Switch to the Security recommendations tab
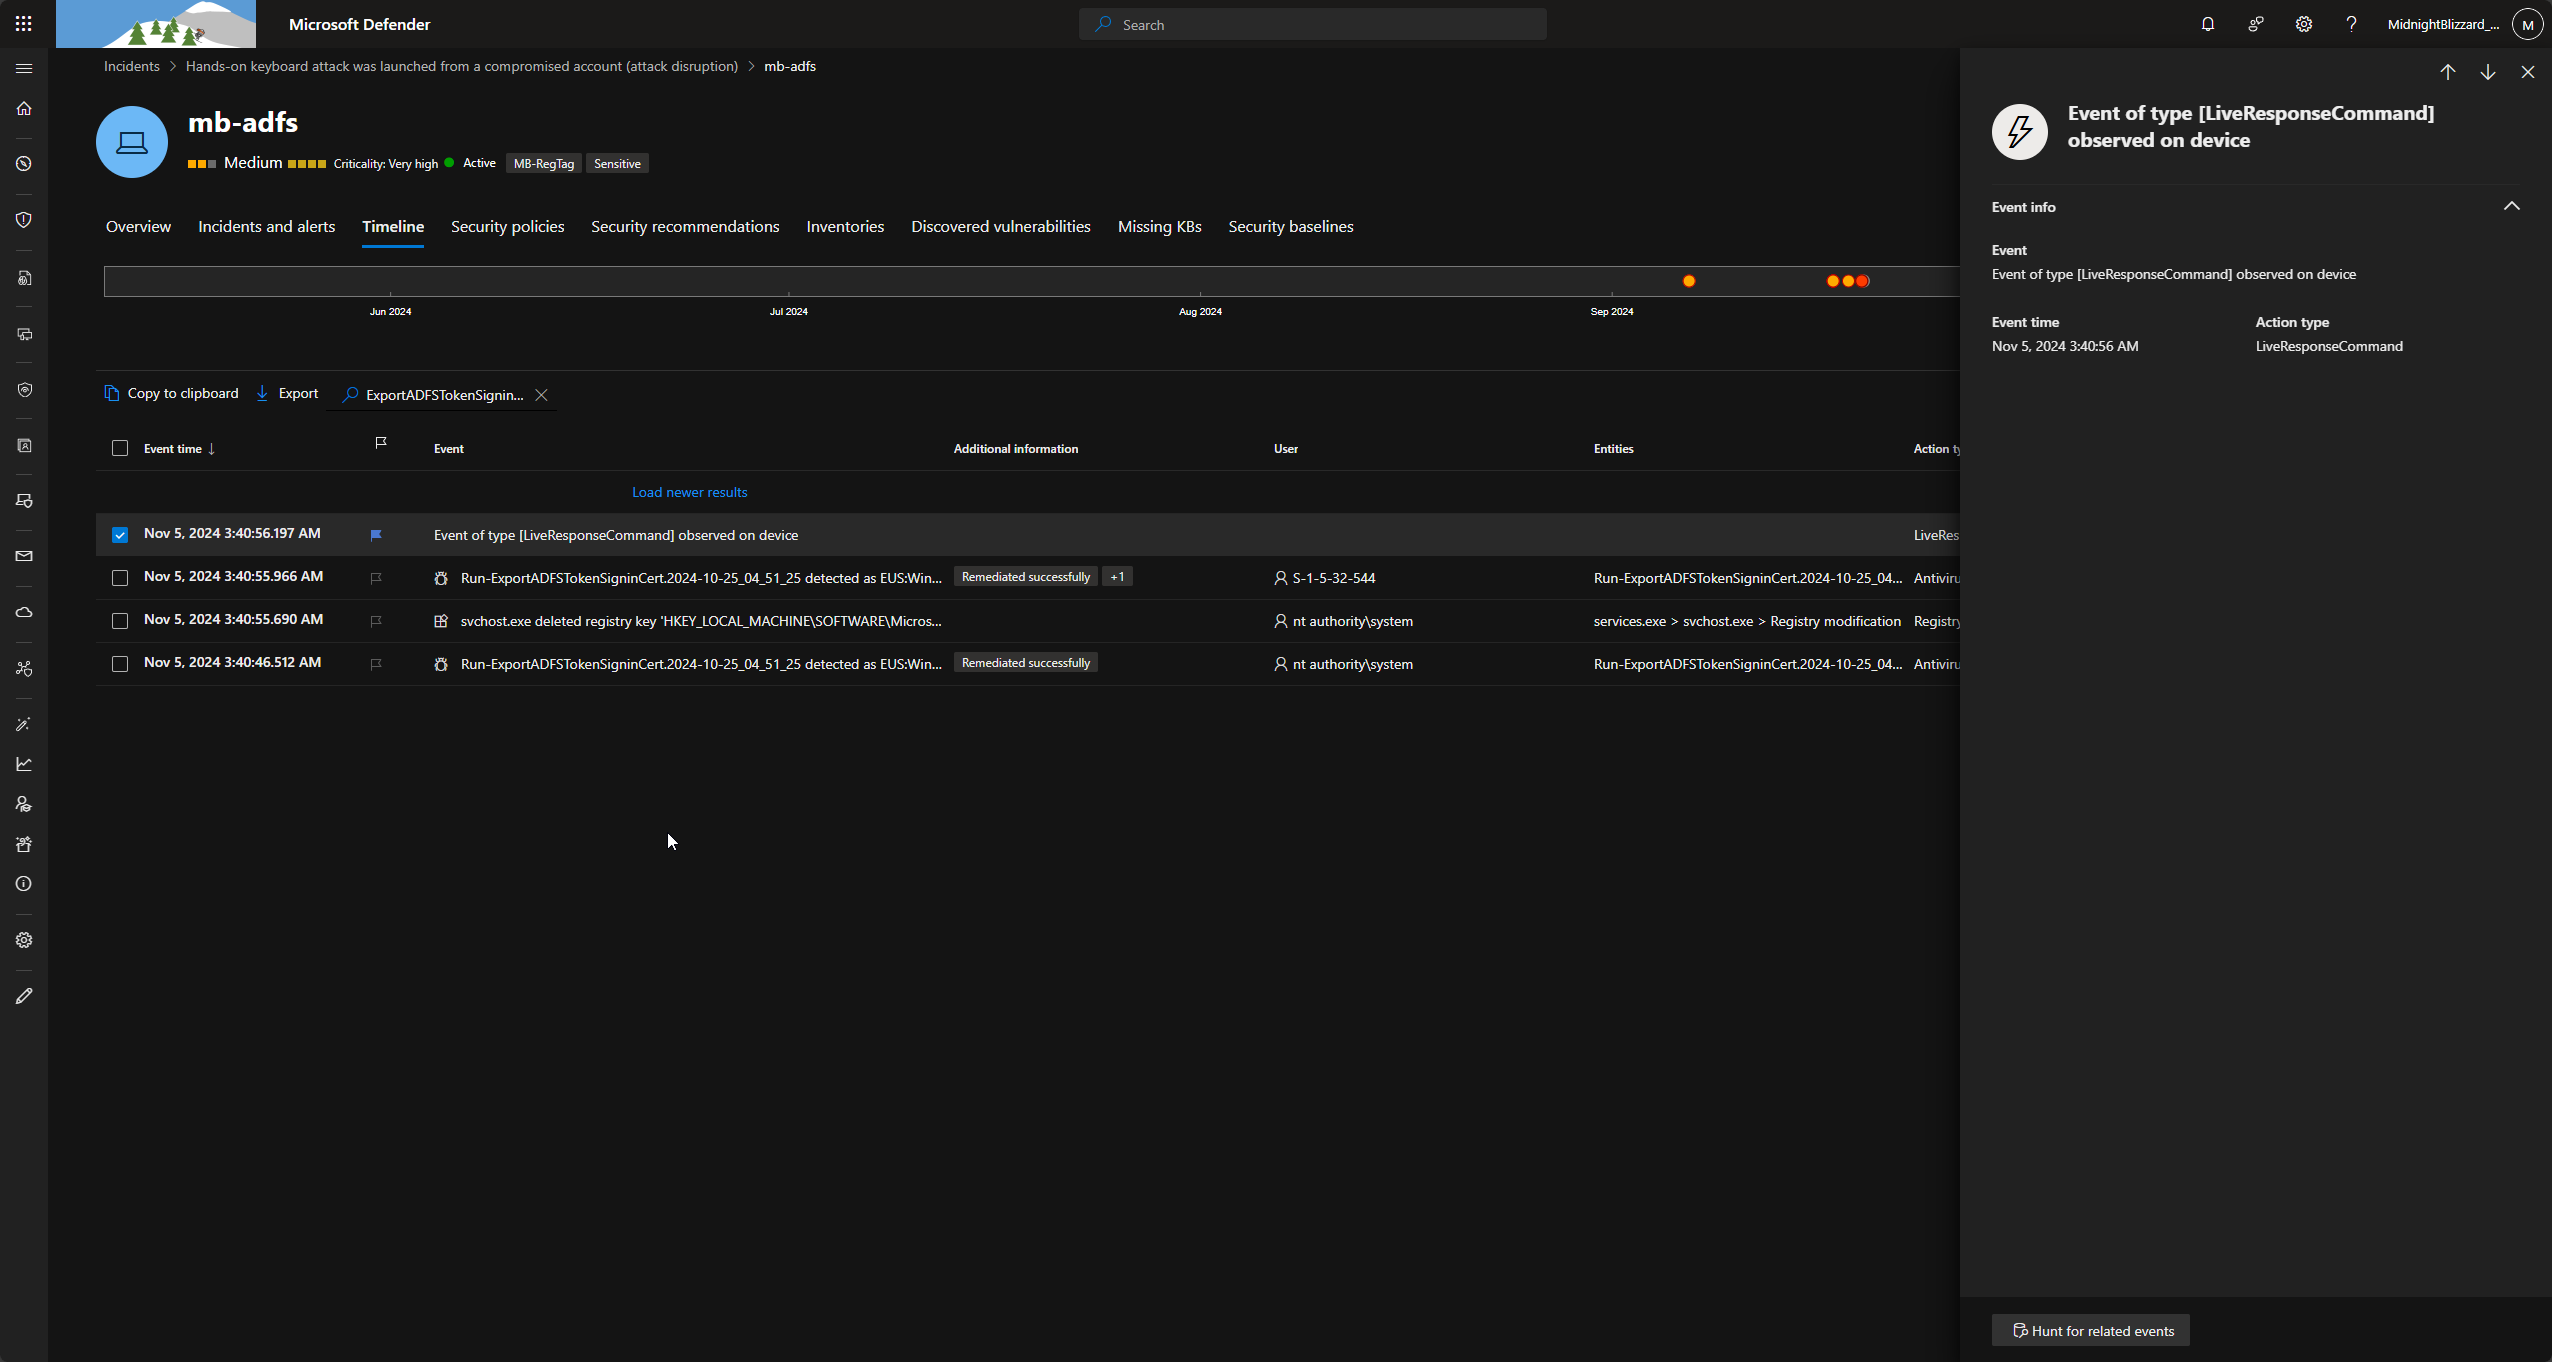Image resolution: width=2552 pixels, height=1362 pixels. point(684,227)
